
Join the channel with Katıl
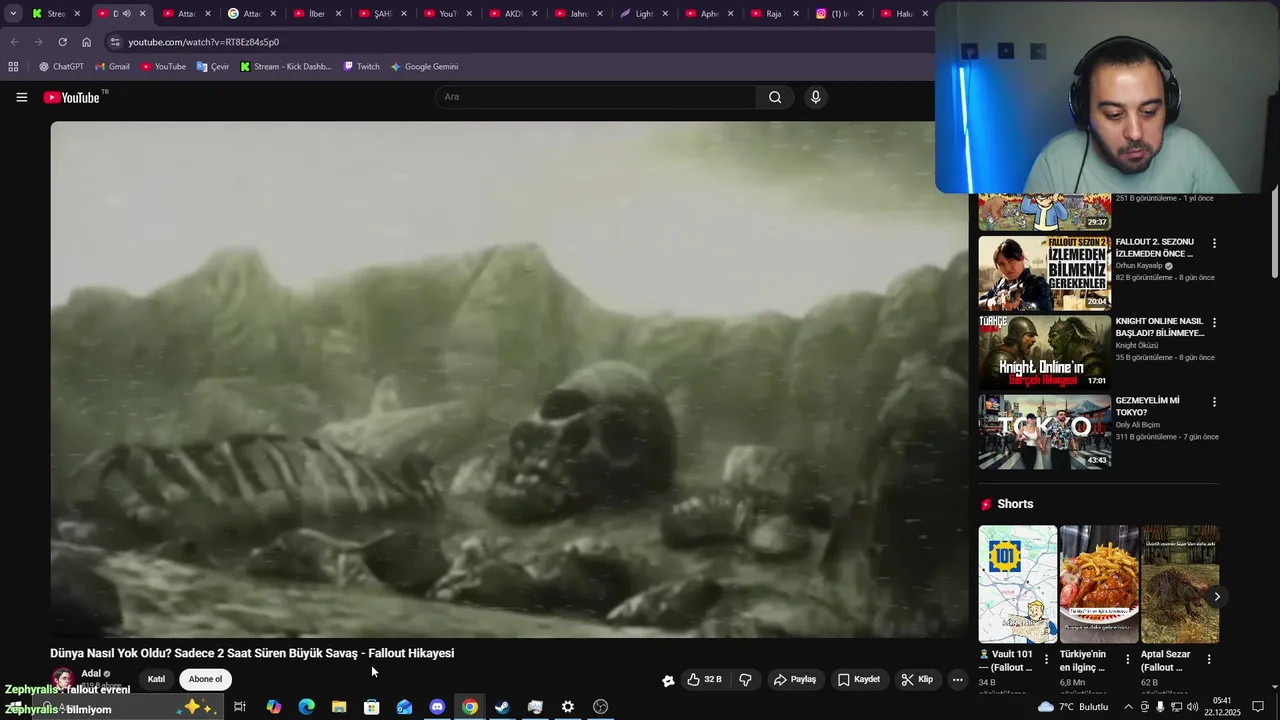click(157, 679)
